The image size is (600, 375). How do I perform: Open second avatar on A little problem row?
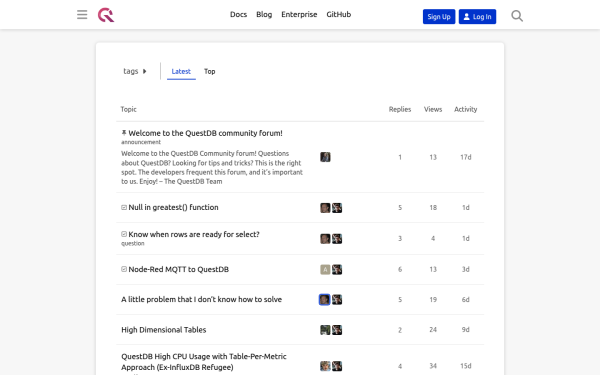click(337, 300)
